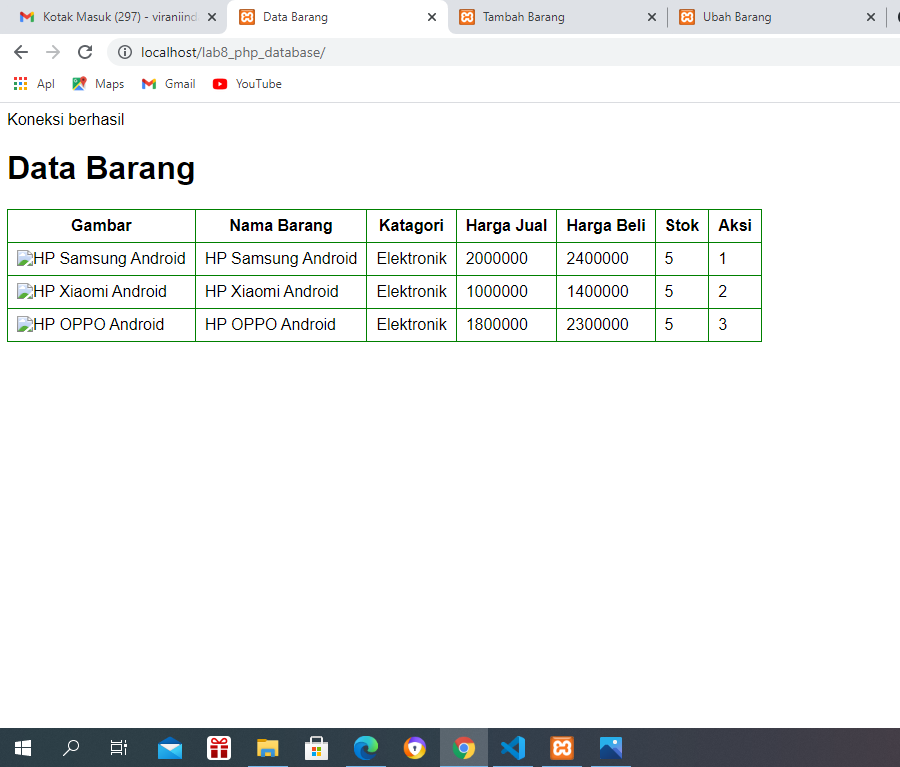Launch XAMPP from the taskbar
900x767 pixels.
click(x=562, y=747)
